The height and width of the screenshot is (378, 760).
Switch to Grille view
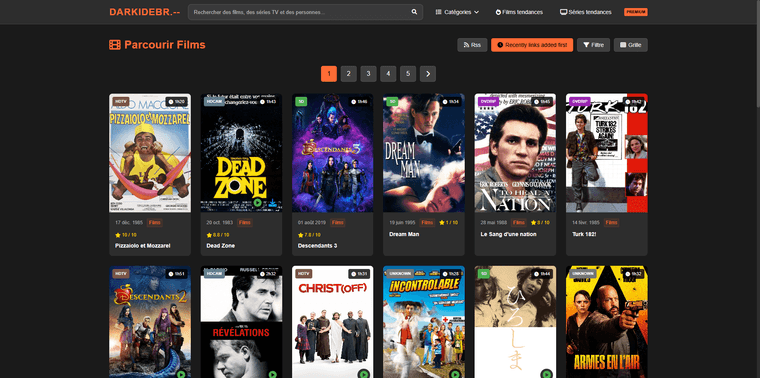(631, 45)
